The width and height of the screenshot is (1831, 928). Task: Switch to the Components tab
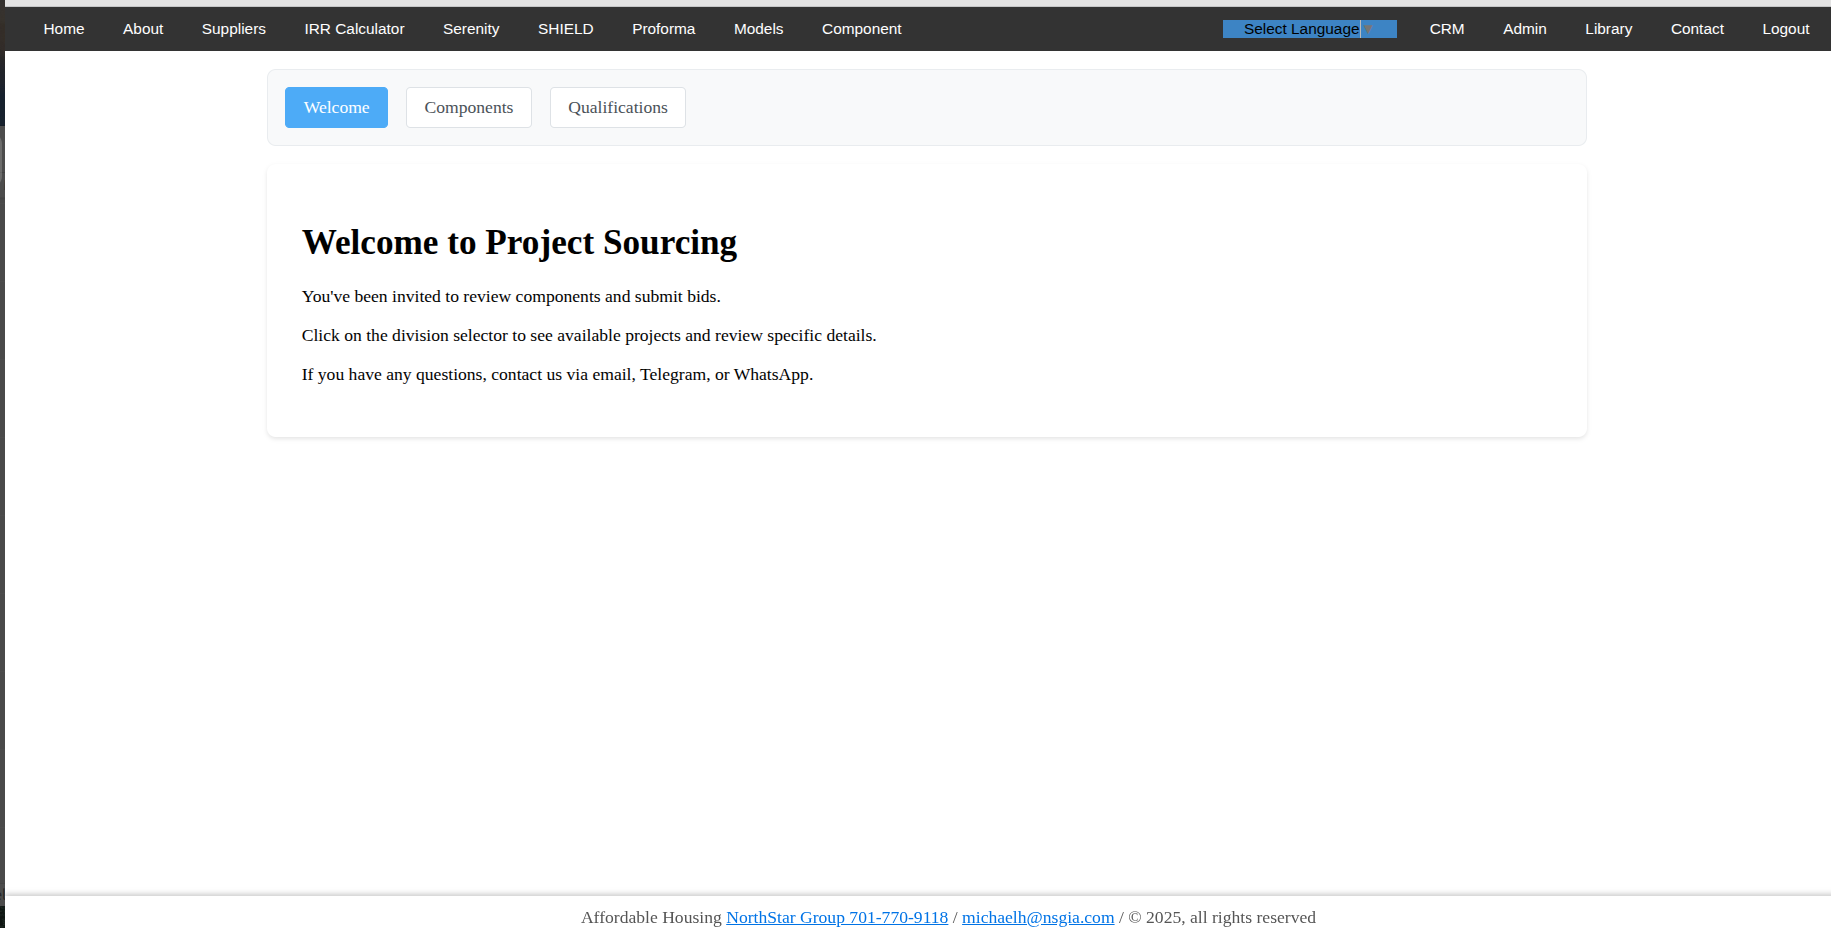point(468,107)
